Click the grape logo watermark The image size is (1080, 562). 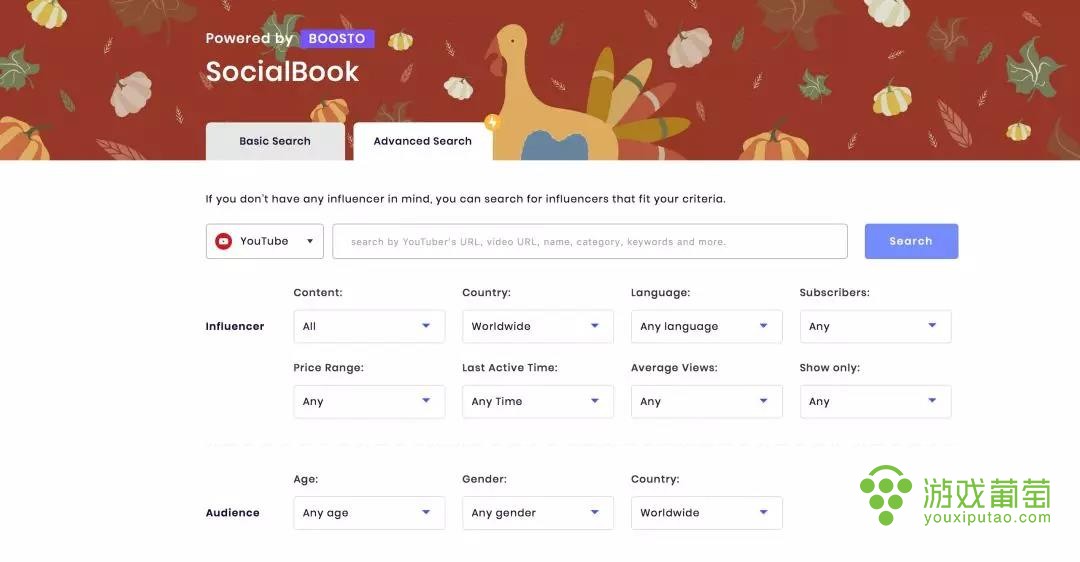click(x=886, y=495)
